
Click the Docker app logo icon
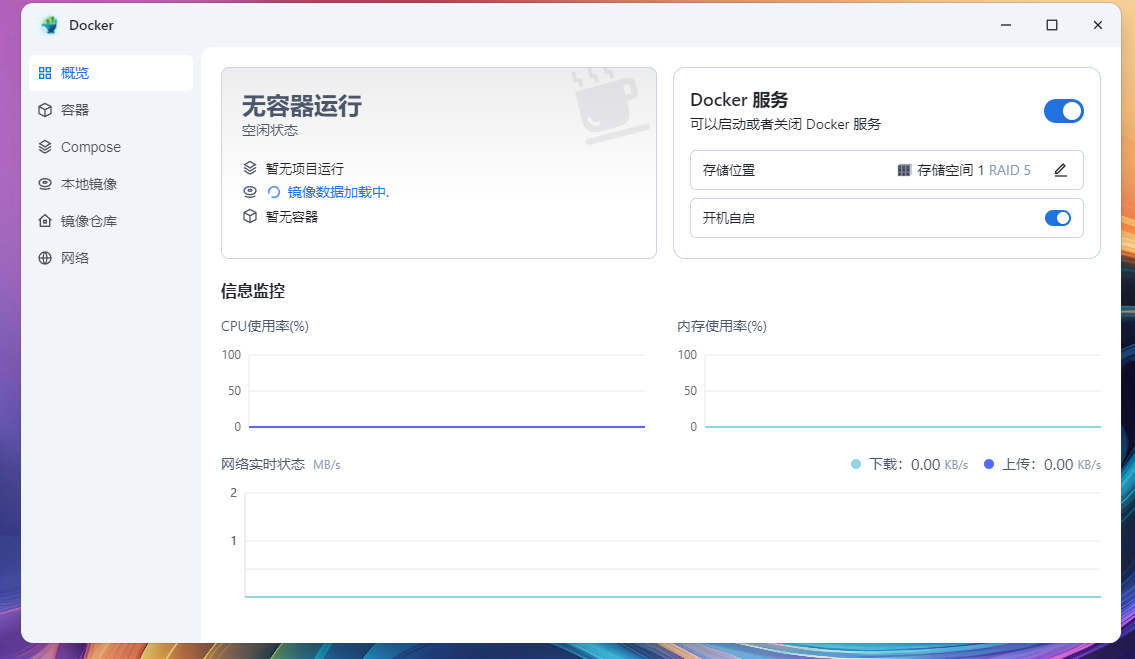coord(49,25)
